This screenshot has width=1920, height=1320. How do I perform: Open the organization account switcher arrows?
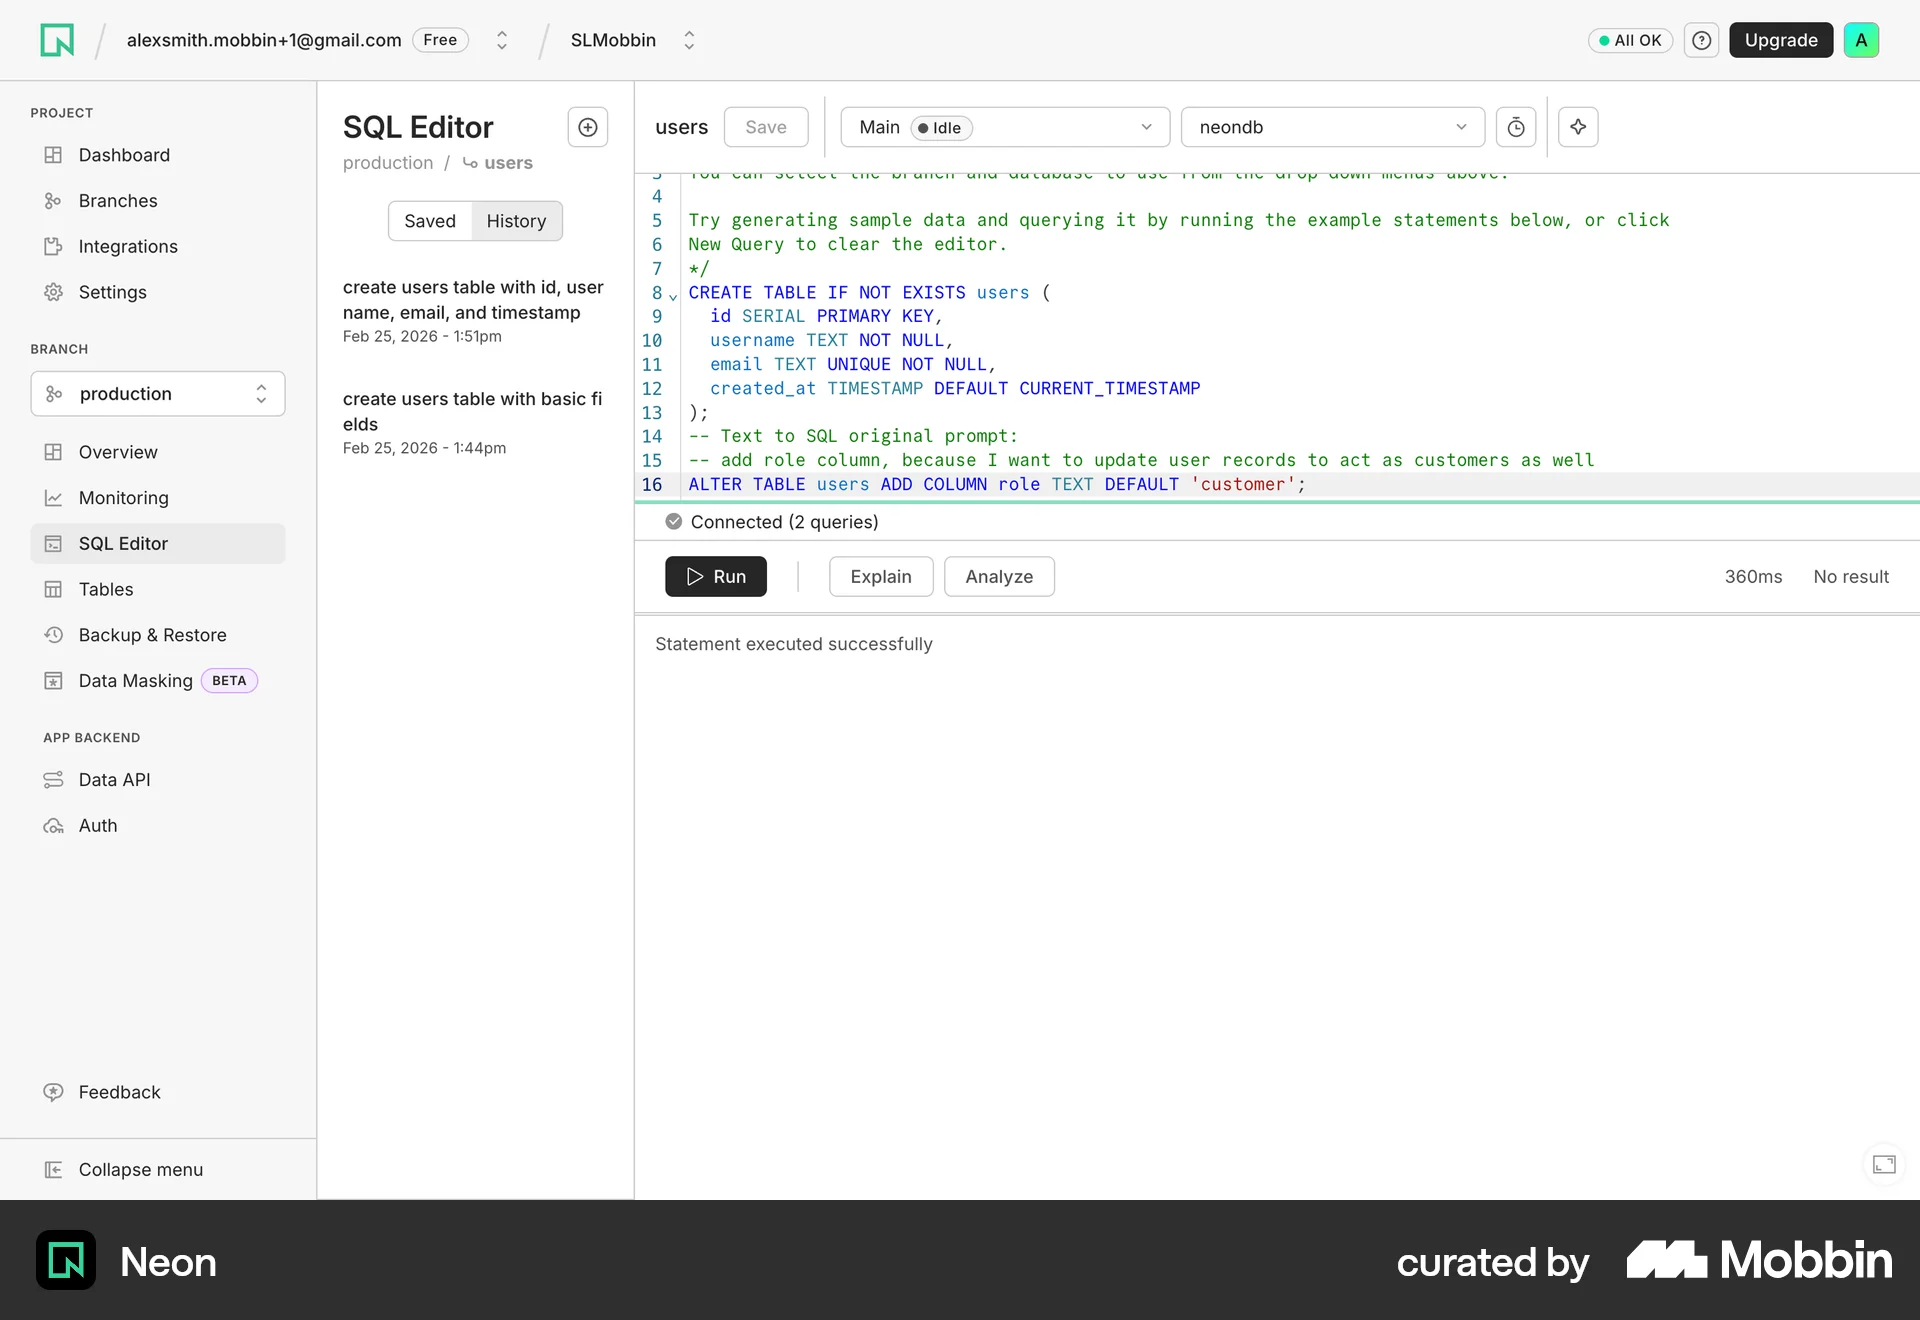[502, 40]
